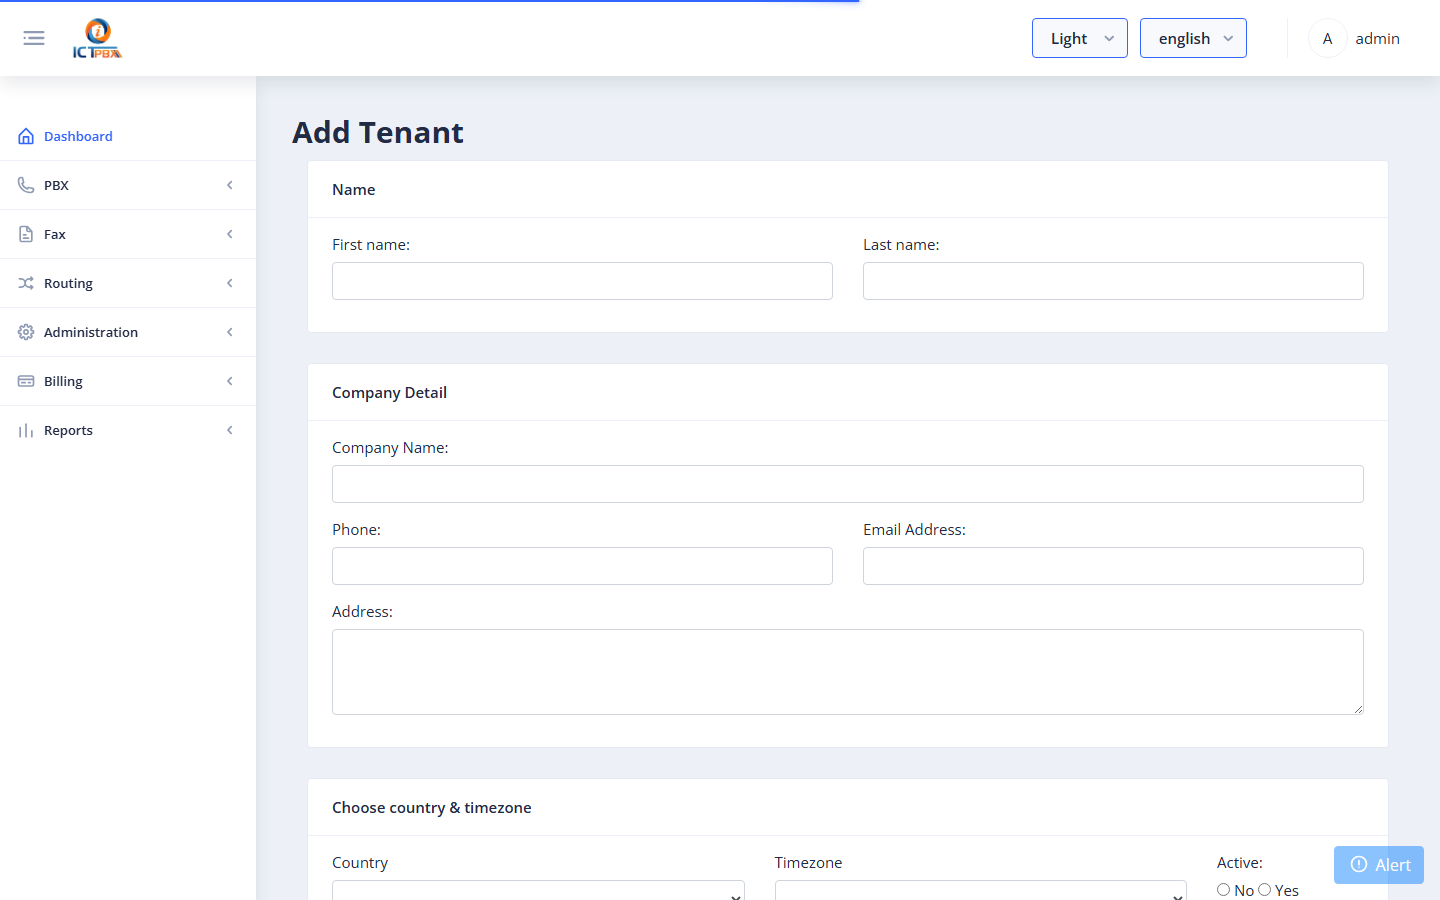Click the admin username link
This screenshot has height=900, width=1440.
pos(1377,38)
